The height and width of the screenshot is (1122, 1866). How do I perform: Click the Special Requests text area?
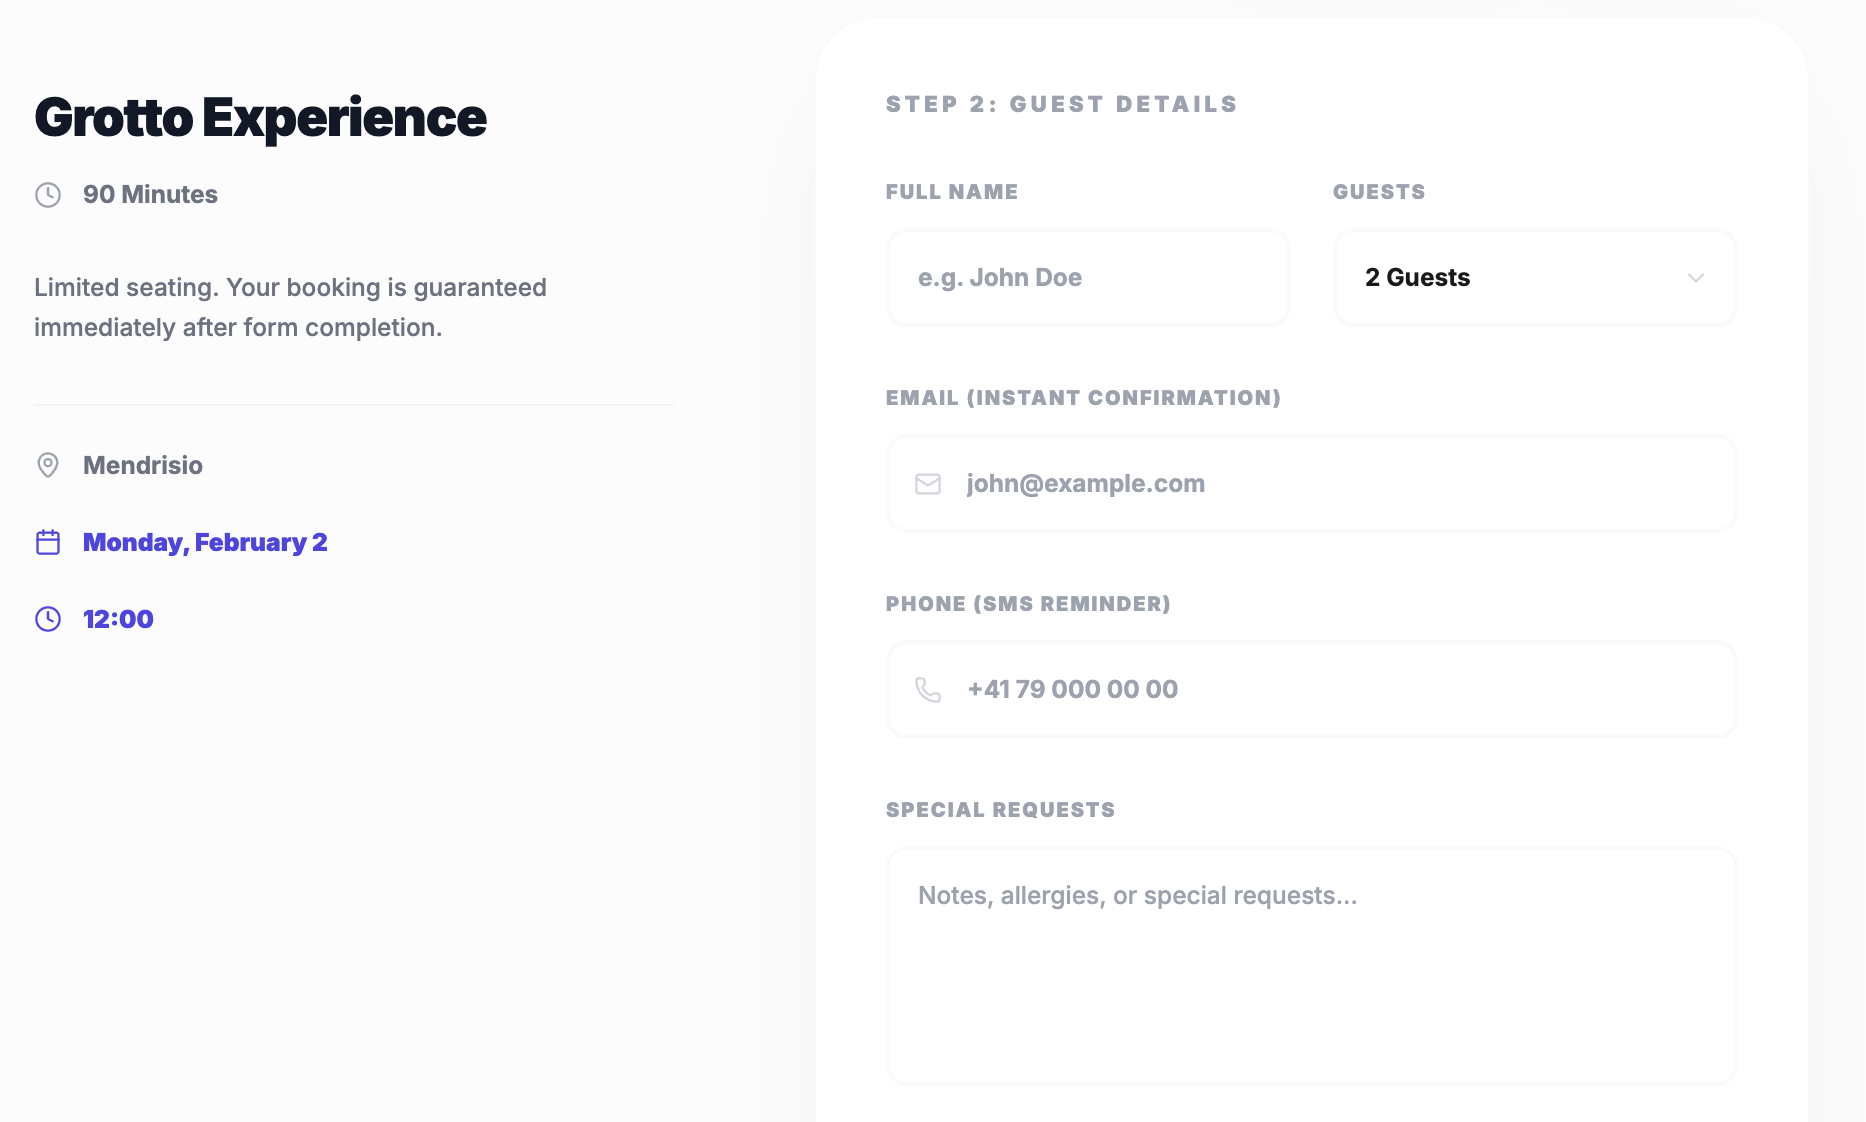[x=1311, y=966]
